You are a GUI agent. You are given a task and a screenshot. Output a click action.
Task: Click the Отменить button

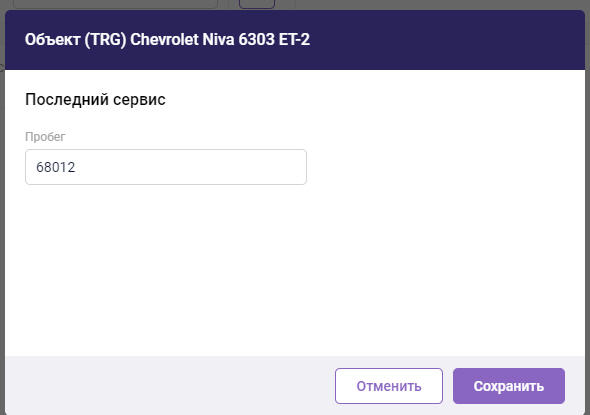389,386
